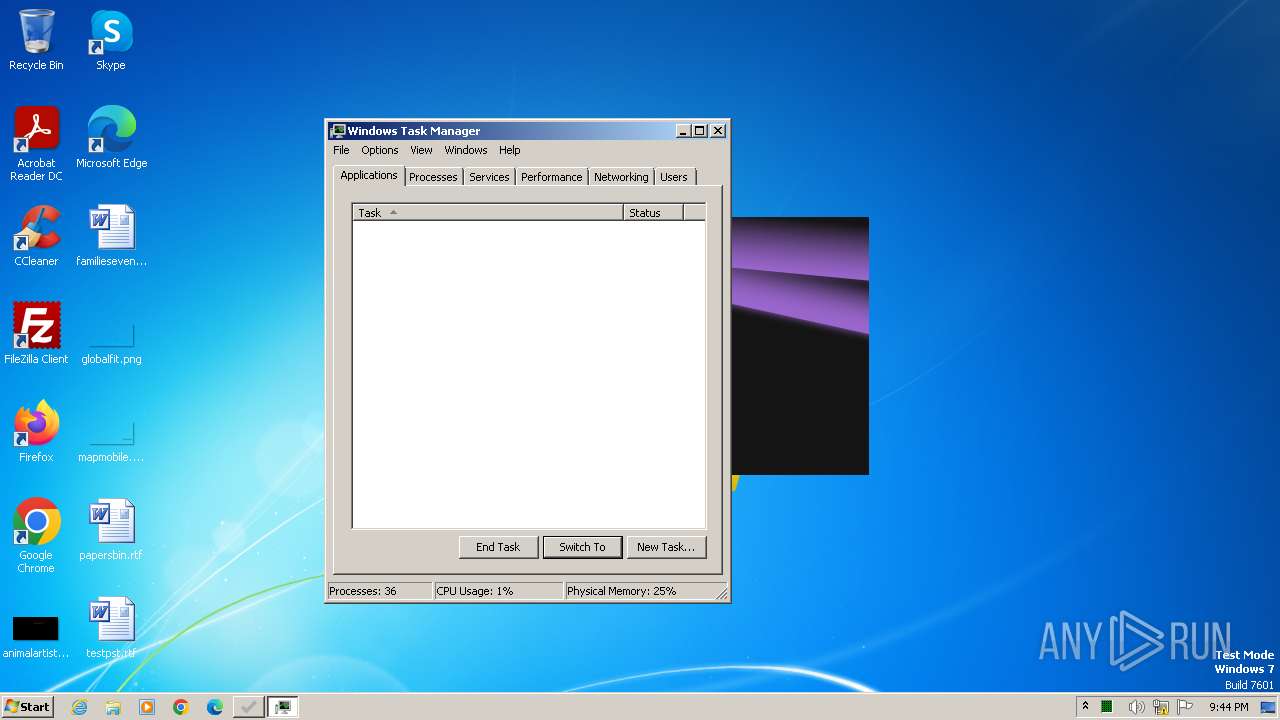Open Windows Explorer folder in taskbar
This screenshot has height=720, width=1280.
click(x=113, y=707)
